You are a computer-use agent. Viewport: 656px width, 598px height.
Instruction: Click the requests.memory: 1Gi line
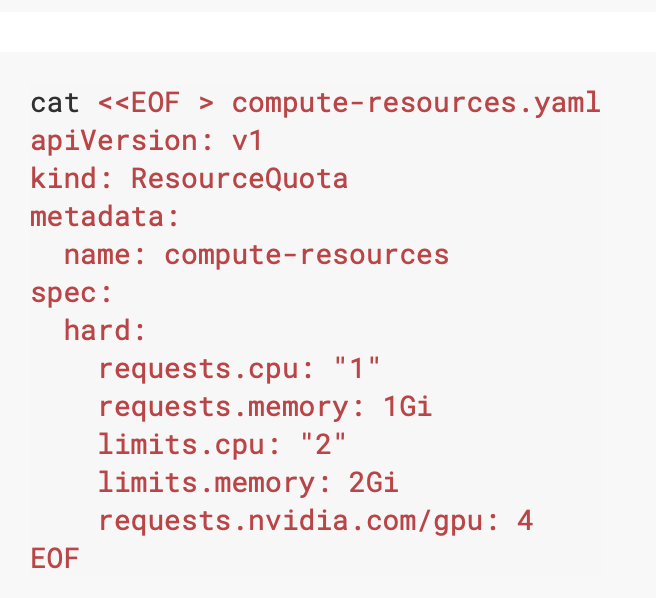pyautogui.click(x=265, y=408)
